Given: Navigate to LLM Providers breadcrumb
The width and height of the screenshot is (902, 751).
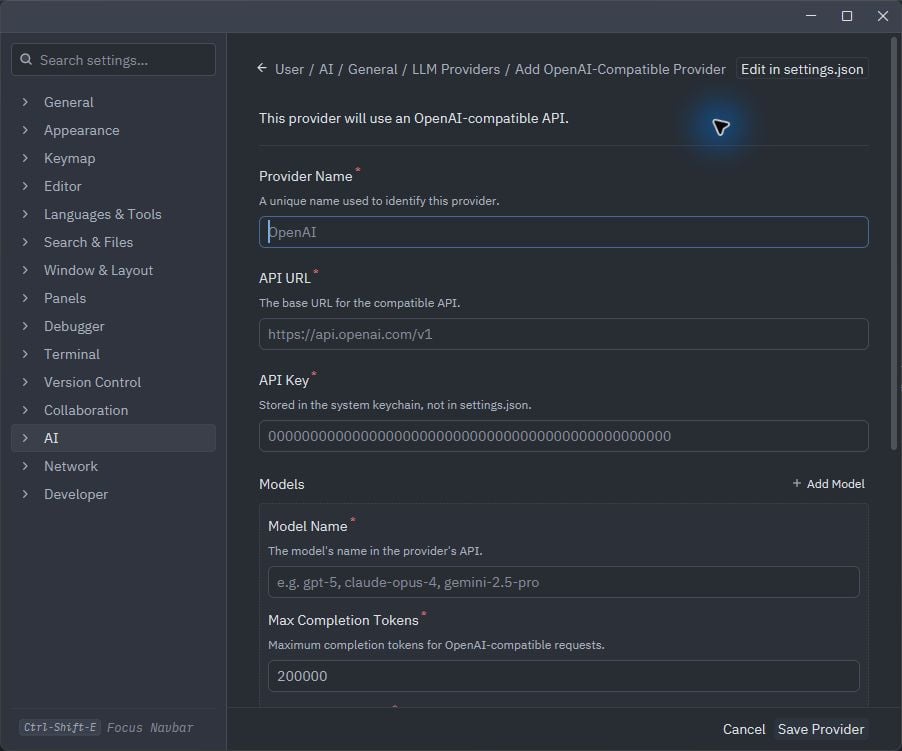Looking at the screenshot, I should point(456,69).
